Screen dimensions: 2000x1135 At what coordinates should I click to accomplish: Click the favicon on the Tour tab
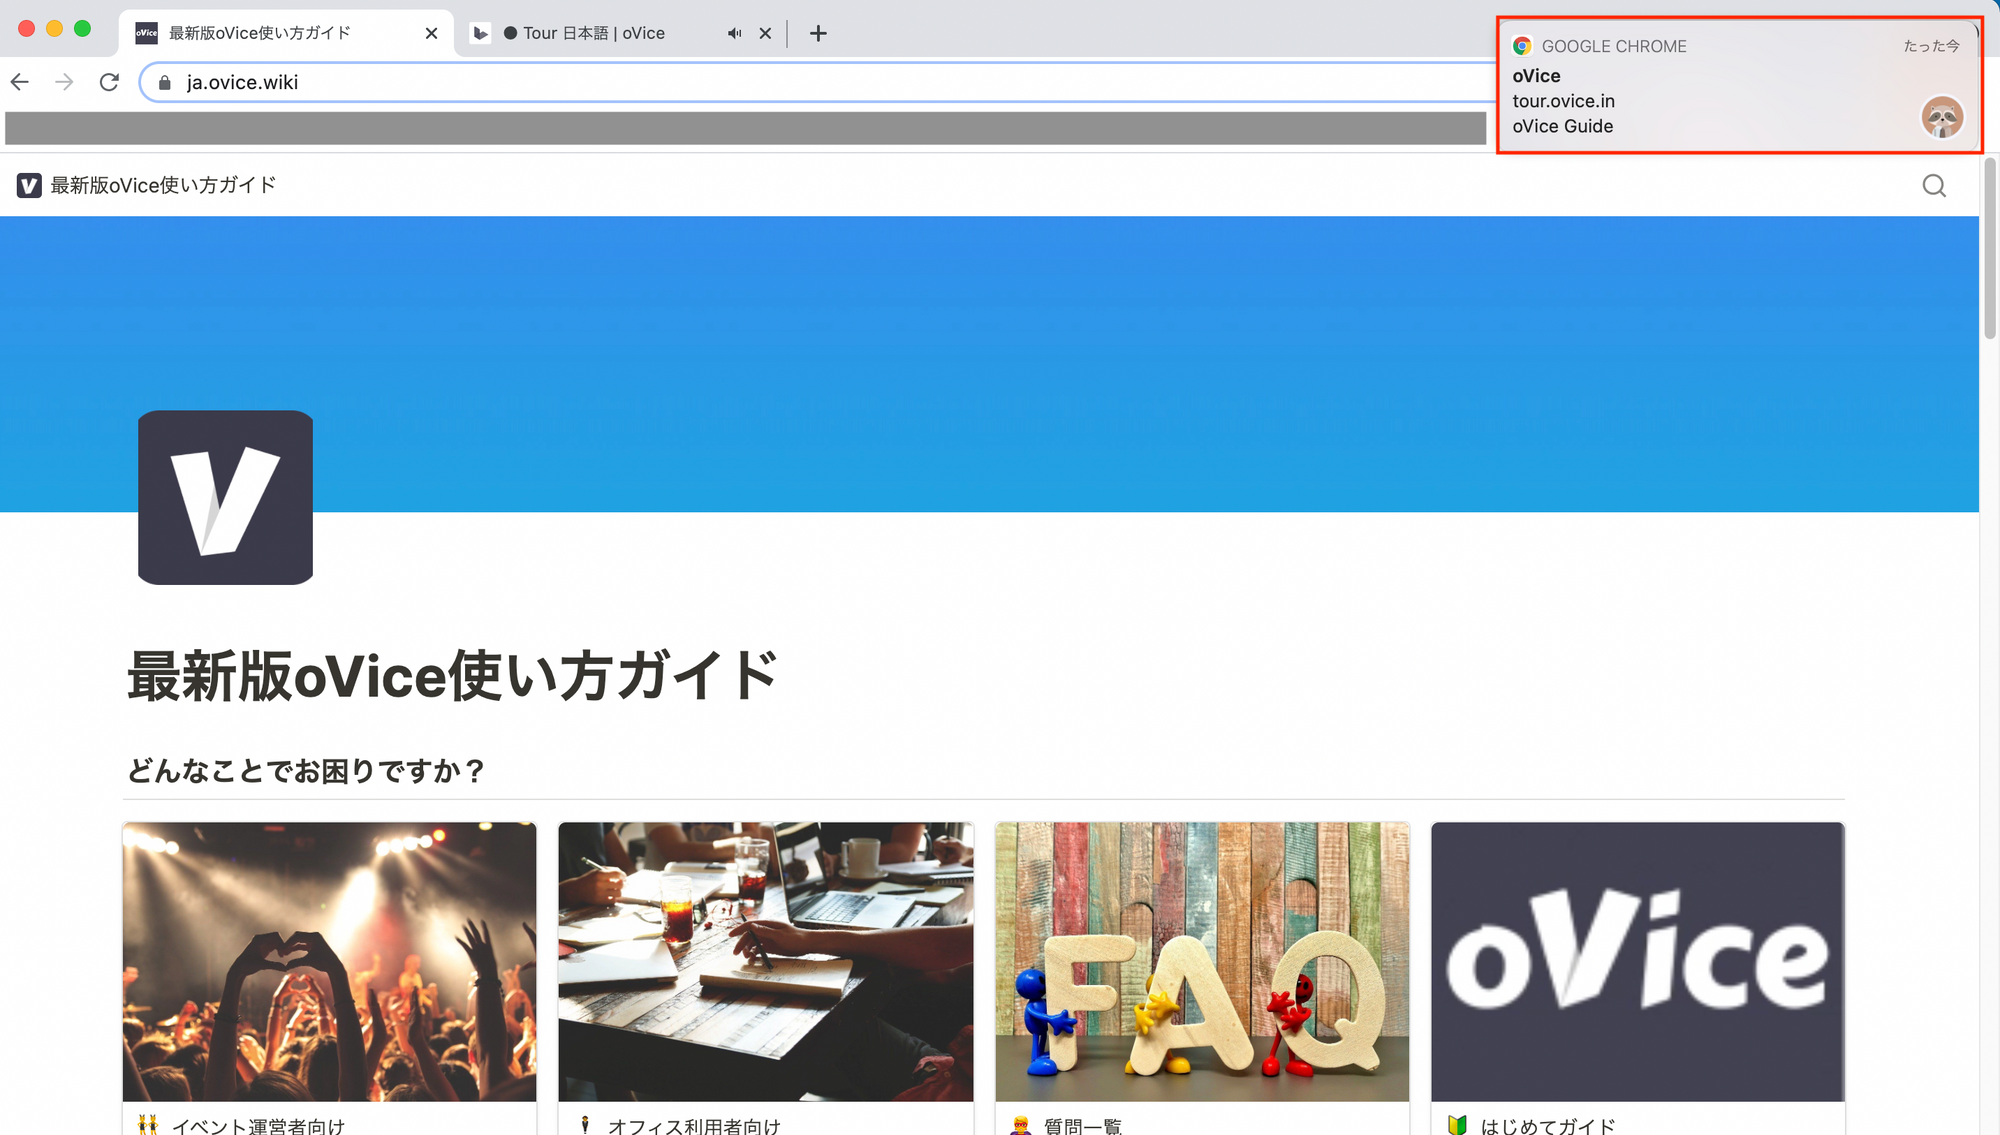pyautogui.click(x=481, y=33)
